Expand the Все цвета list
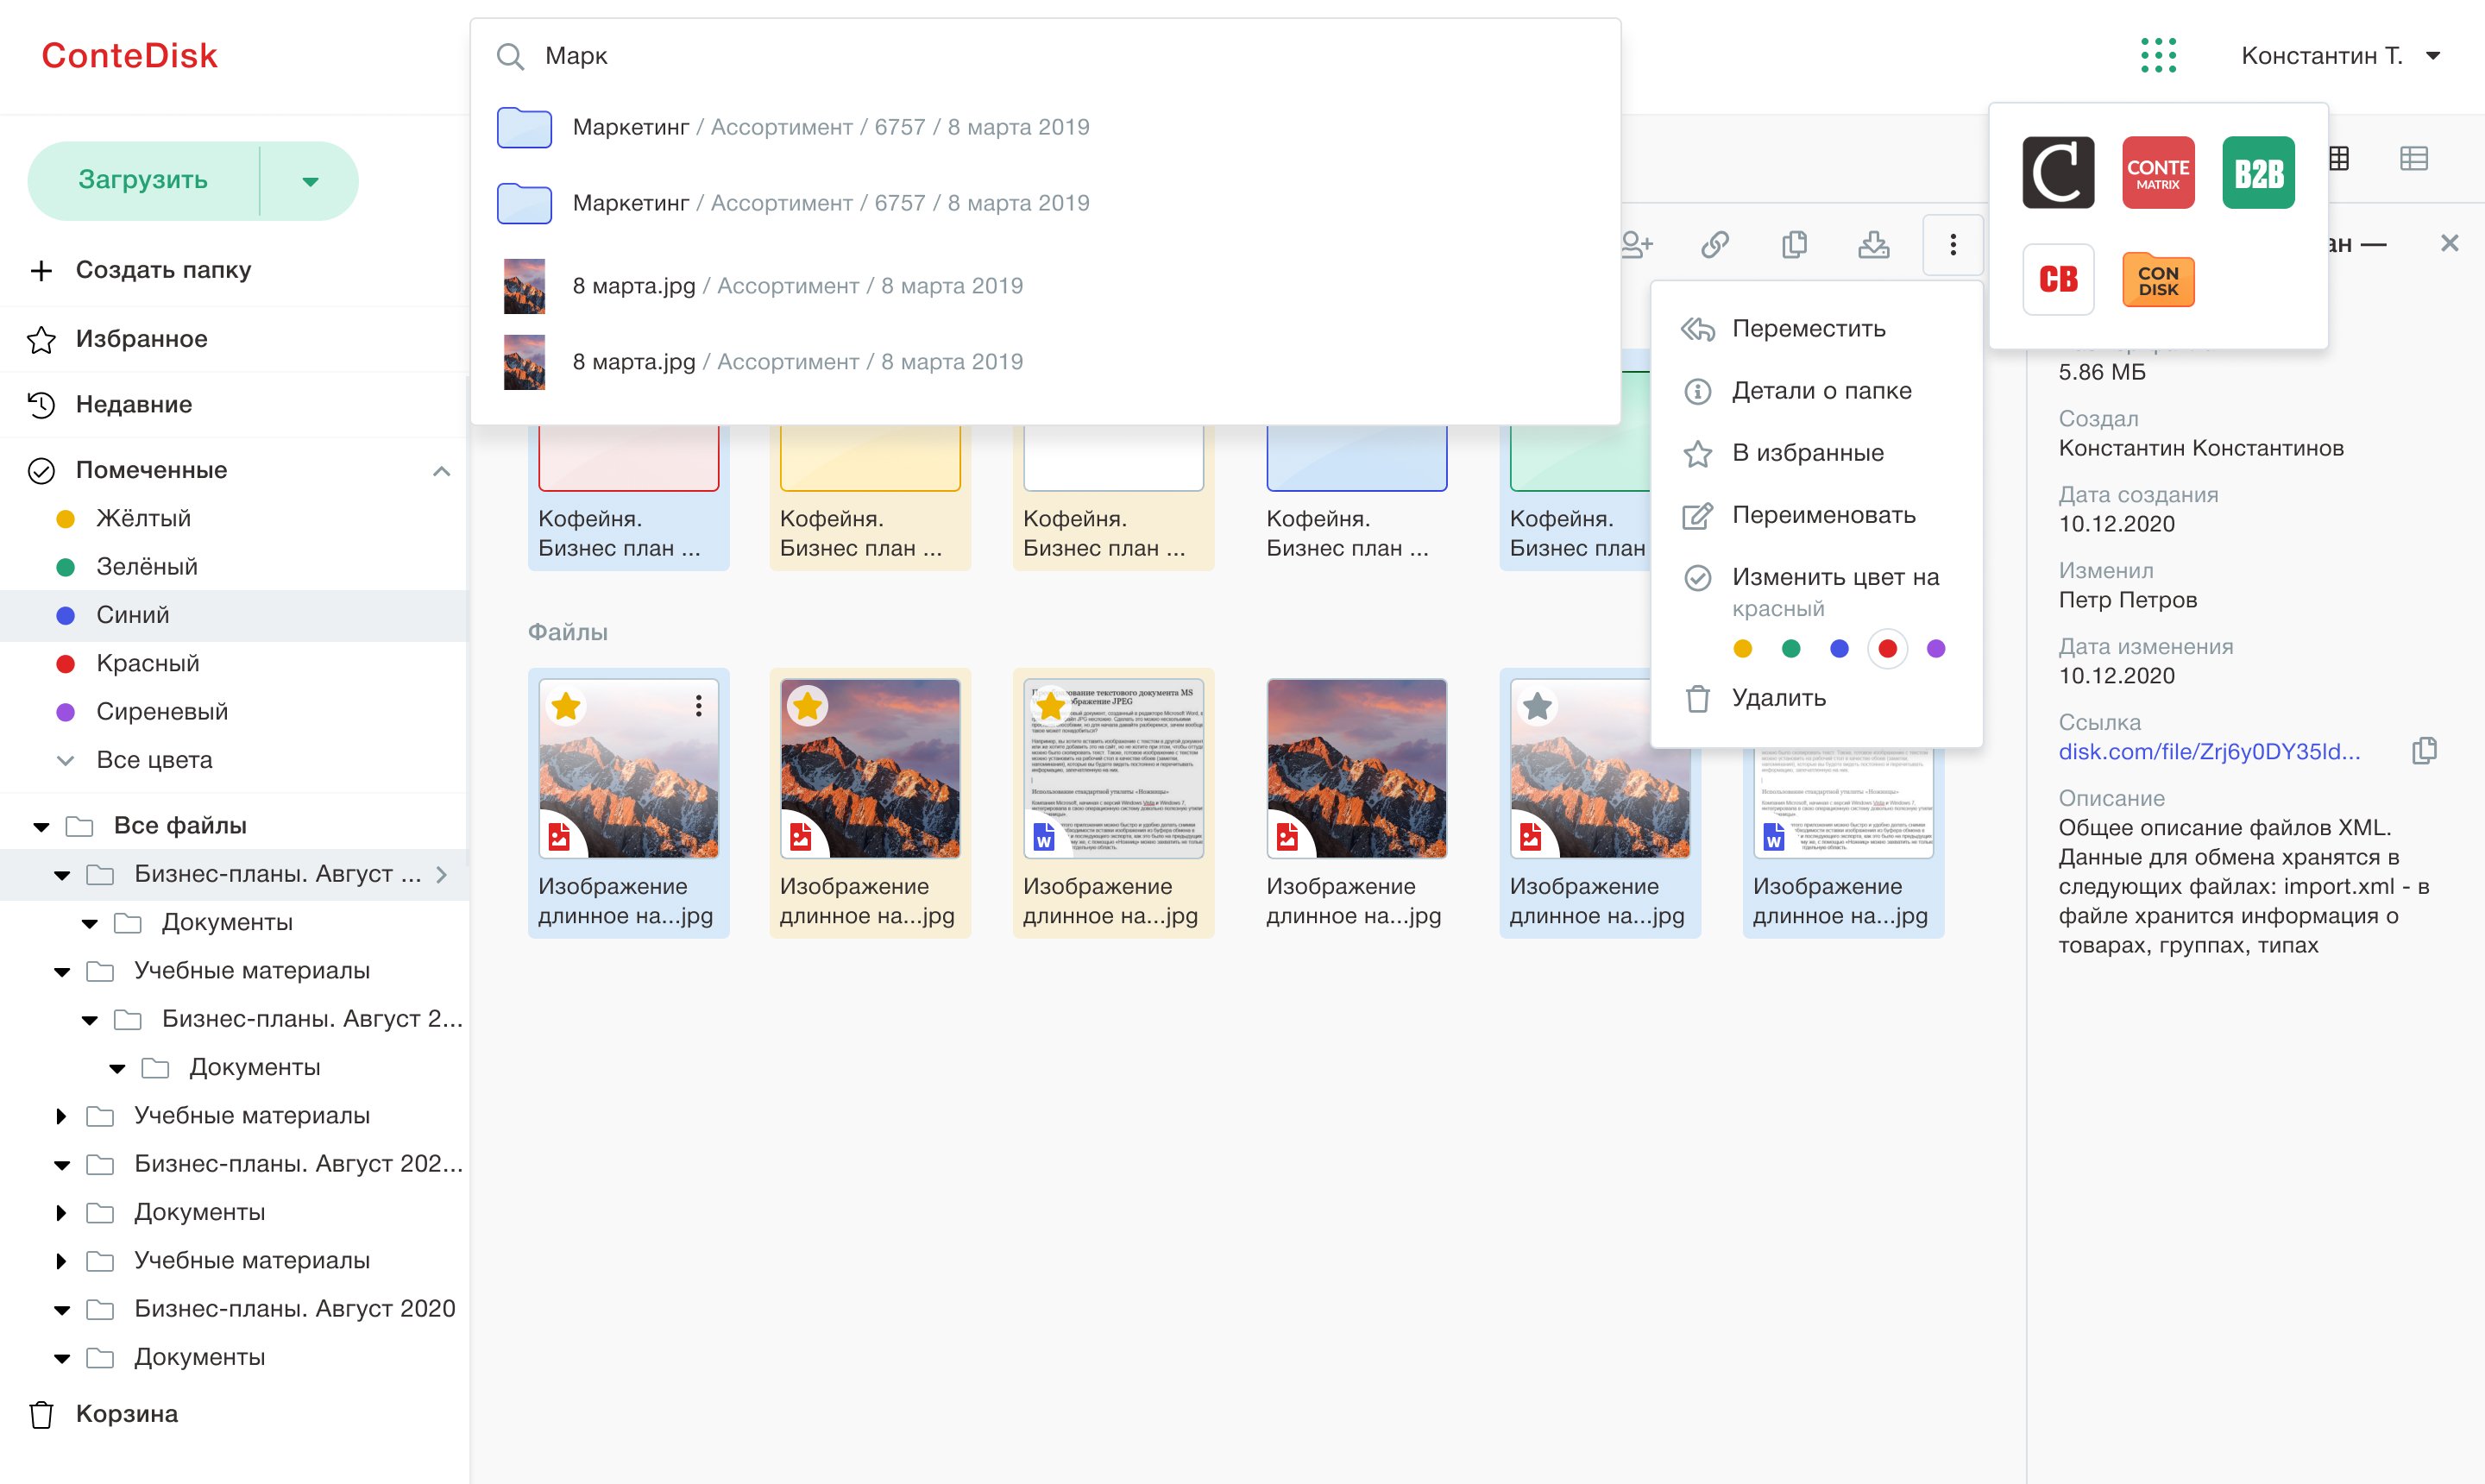 [153, 760]
